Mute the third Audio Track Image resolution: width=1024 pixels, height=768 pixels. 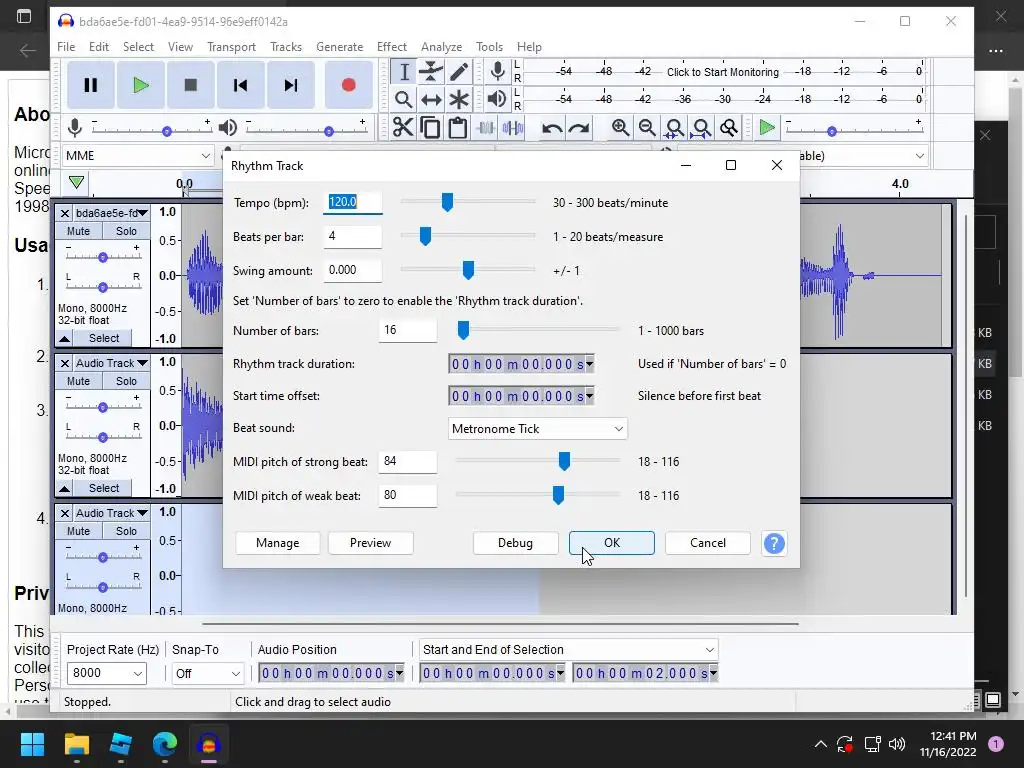(x=78, y=532)
